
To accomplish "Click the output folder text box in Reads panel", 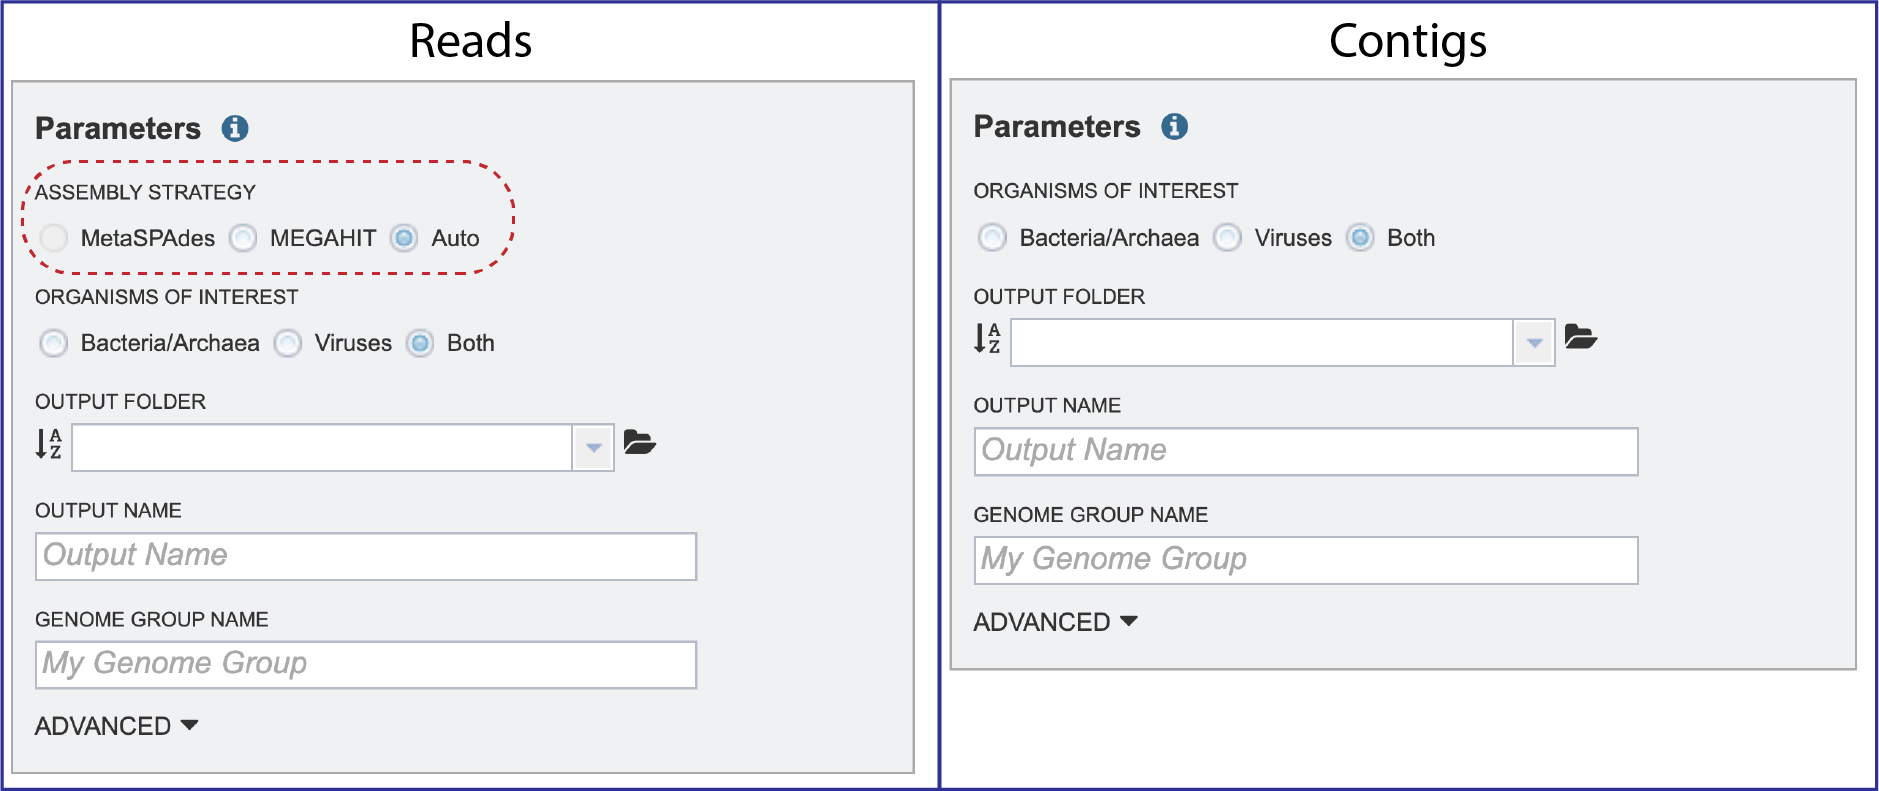I will coord(322,447).
